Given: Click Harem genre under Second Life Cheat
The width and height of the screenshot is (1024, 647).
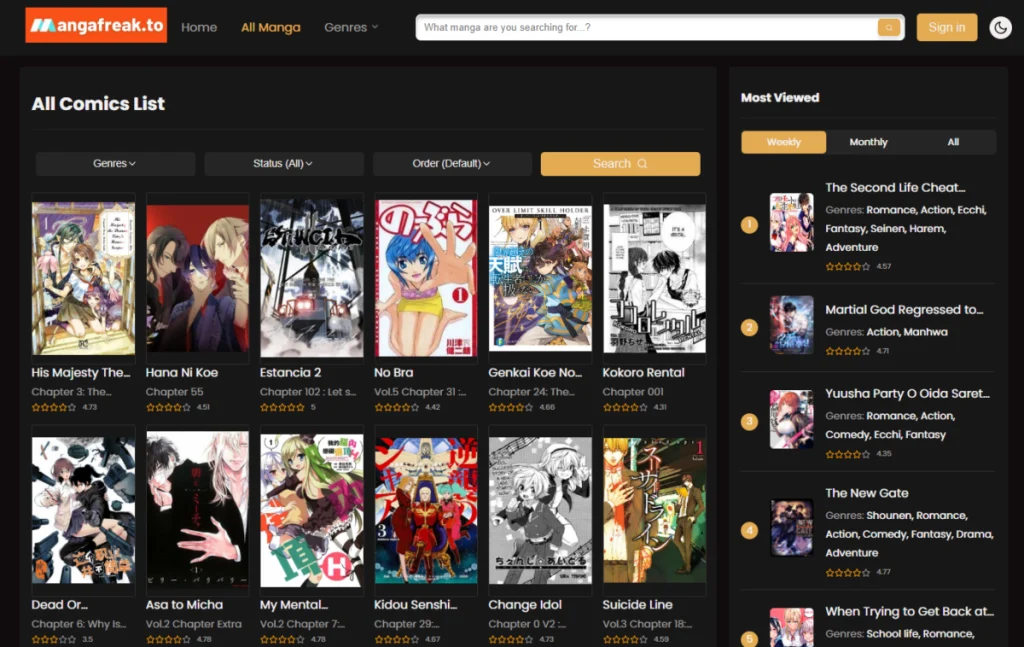Looking at the screenshot, I should coord(927,229).
